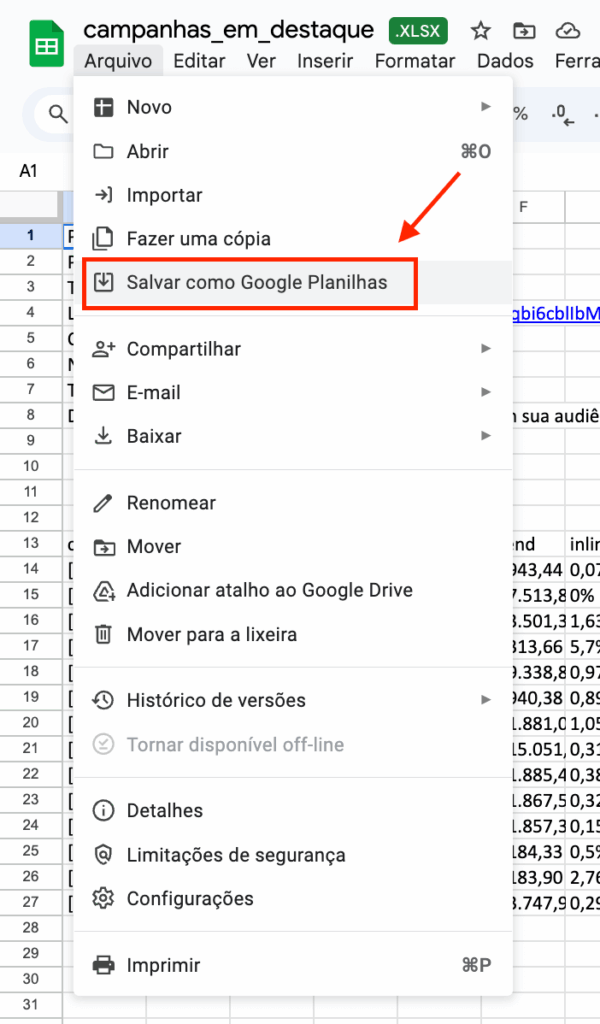Click the decrease decimal places icon
The image size is (600, 1024).
pyautogui.click(x=563, y=114)
